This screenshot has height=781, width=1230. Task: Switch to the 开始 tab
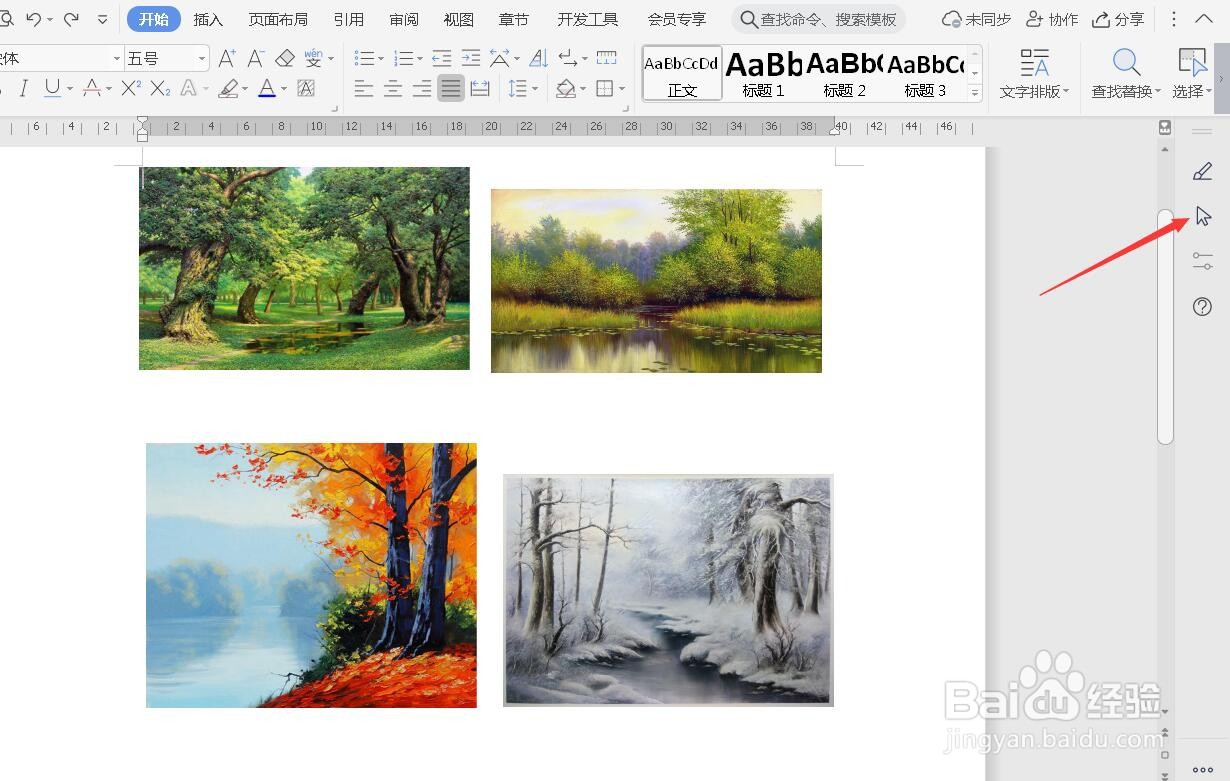click(154, 19)
